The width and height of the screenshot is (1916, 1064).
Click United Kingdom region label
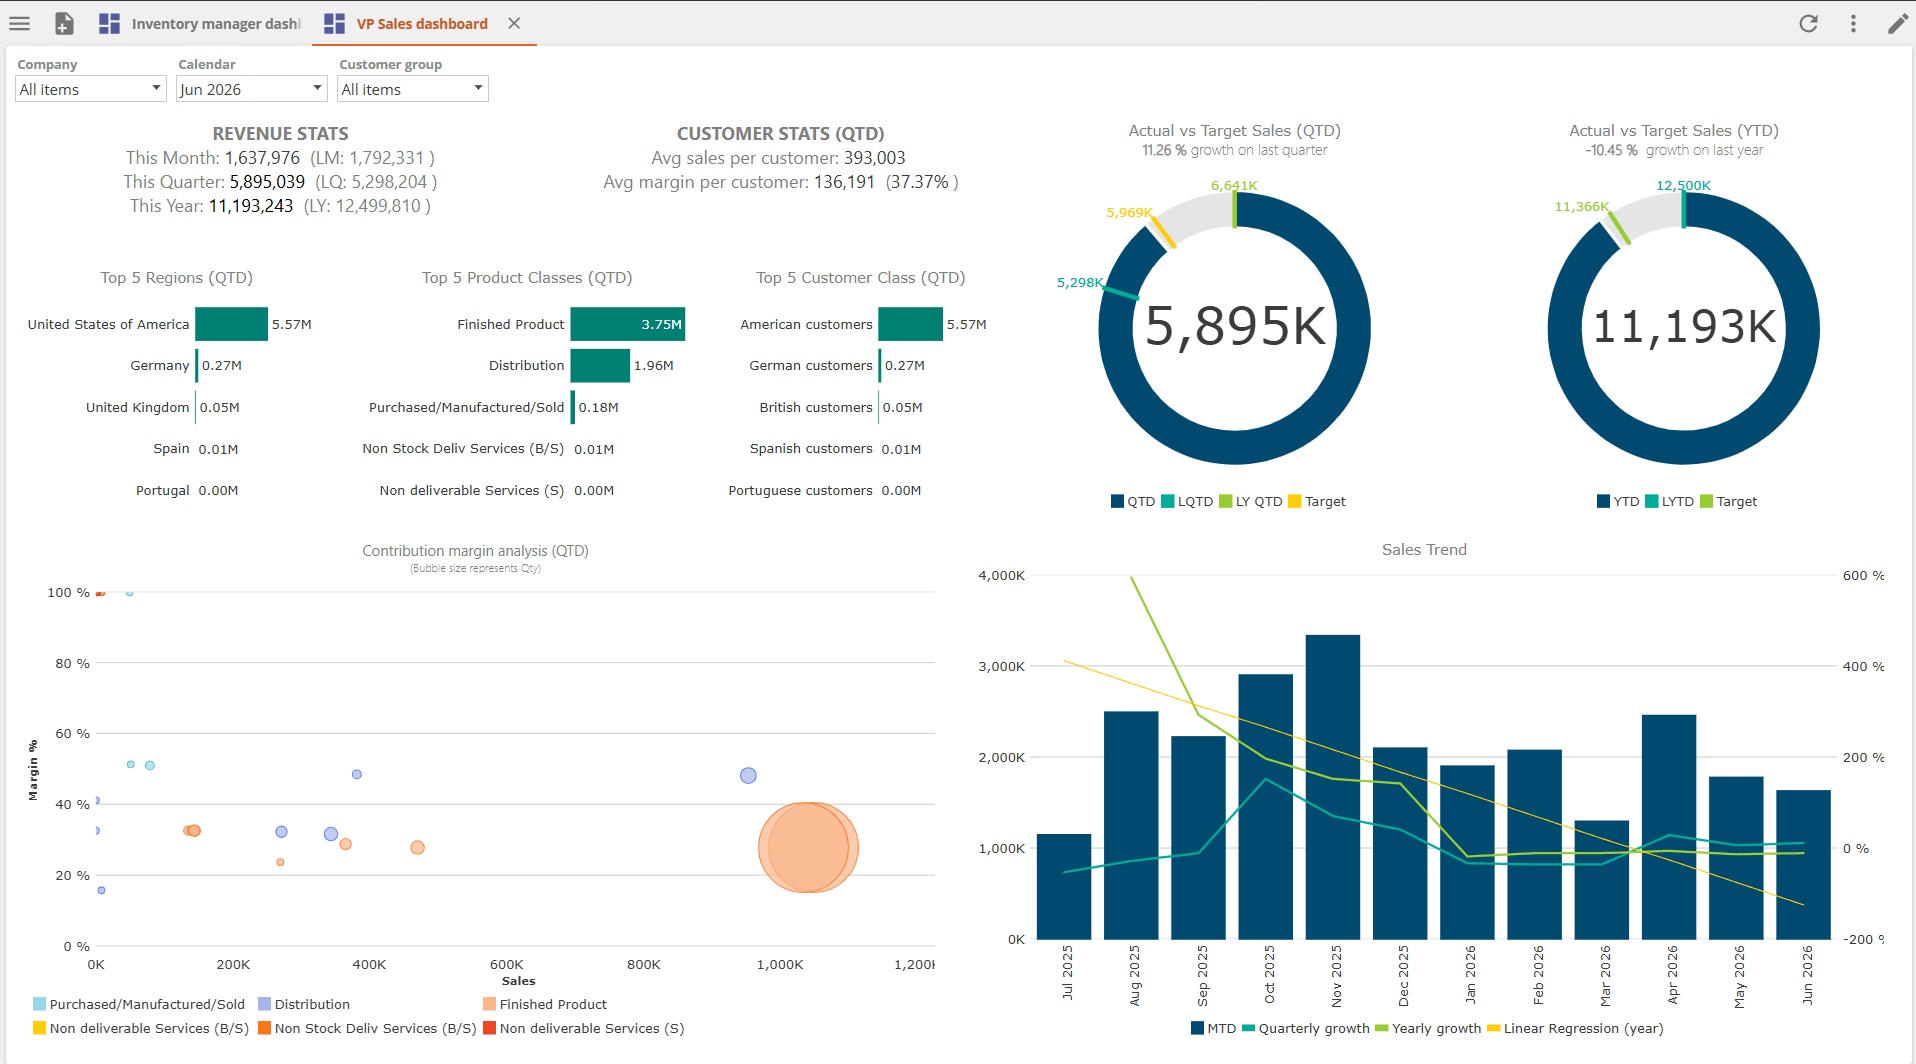point(138,407)
